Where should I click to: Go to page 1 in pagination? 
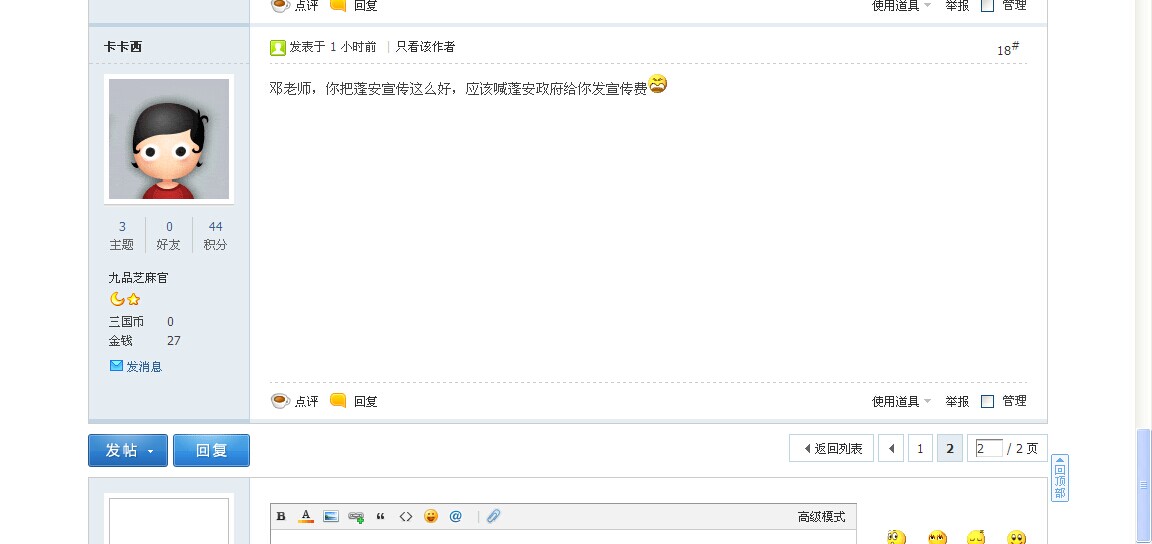[x=920, y=449]
